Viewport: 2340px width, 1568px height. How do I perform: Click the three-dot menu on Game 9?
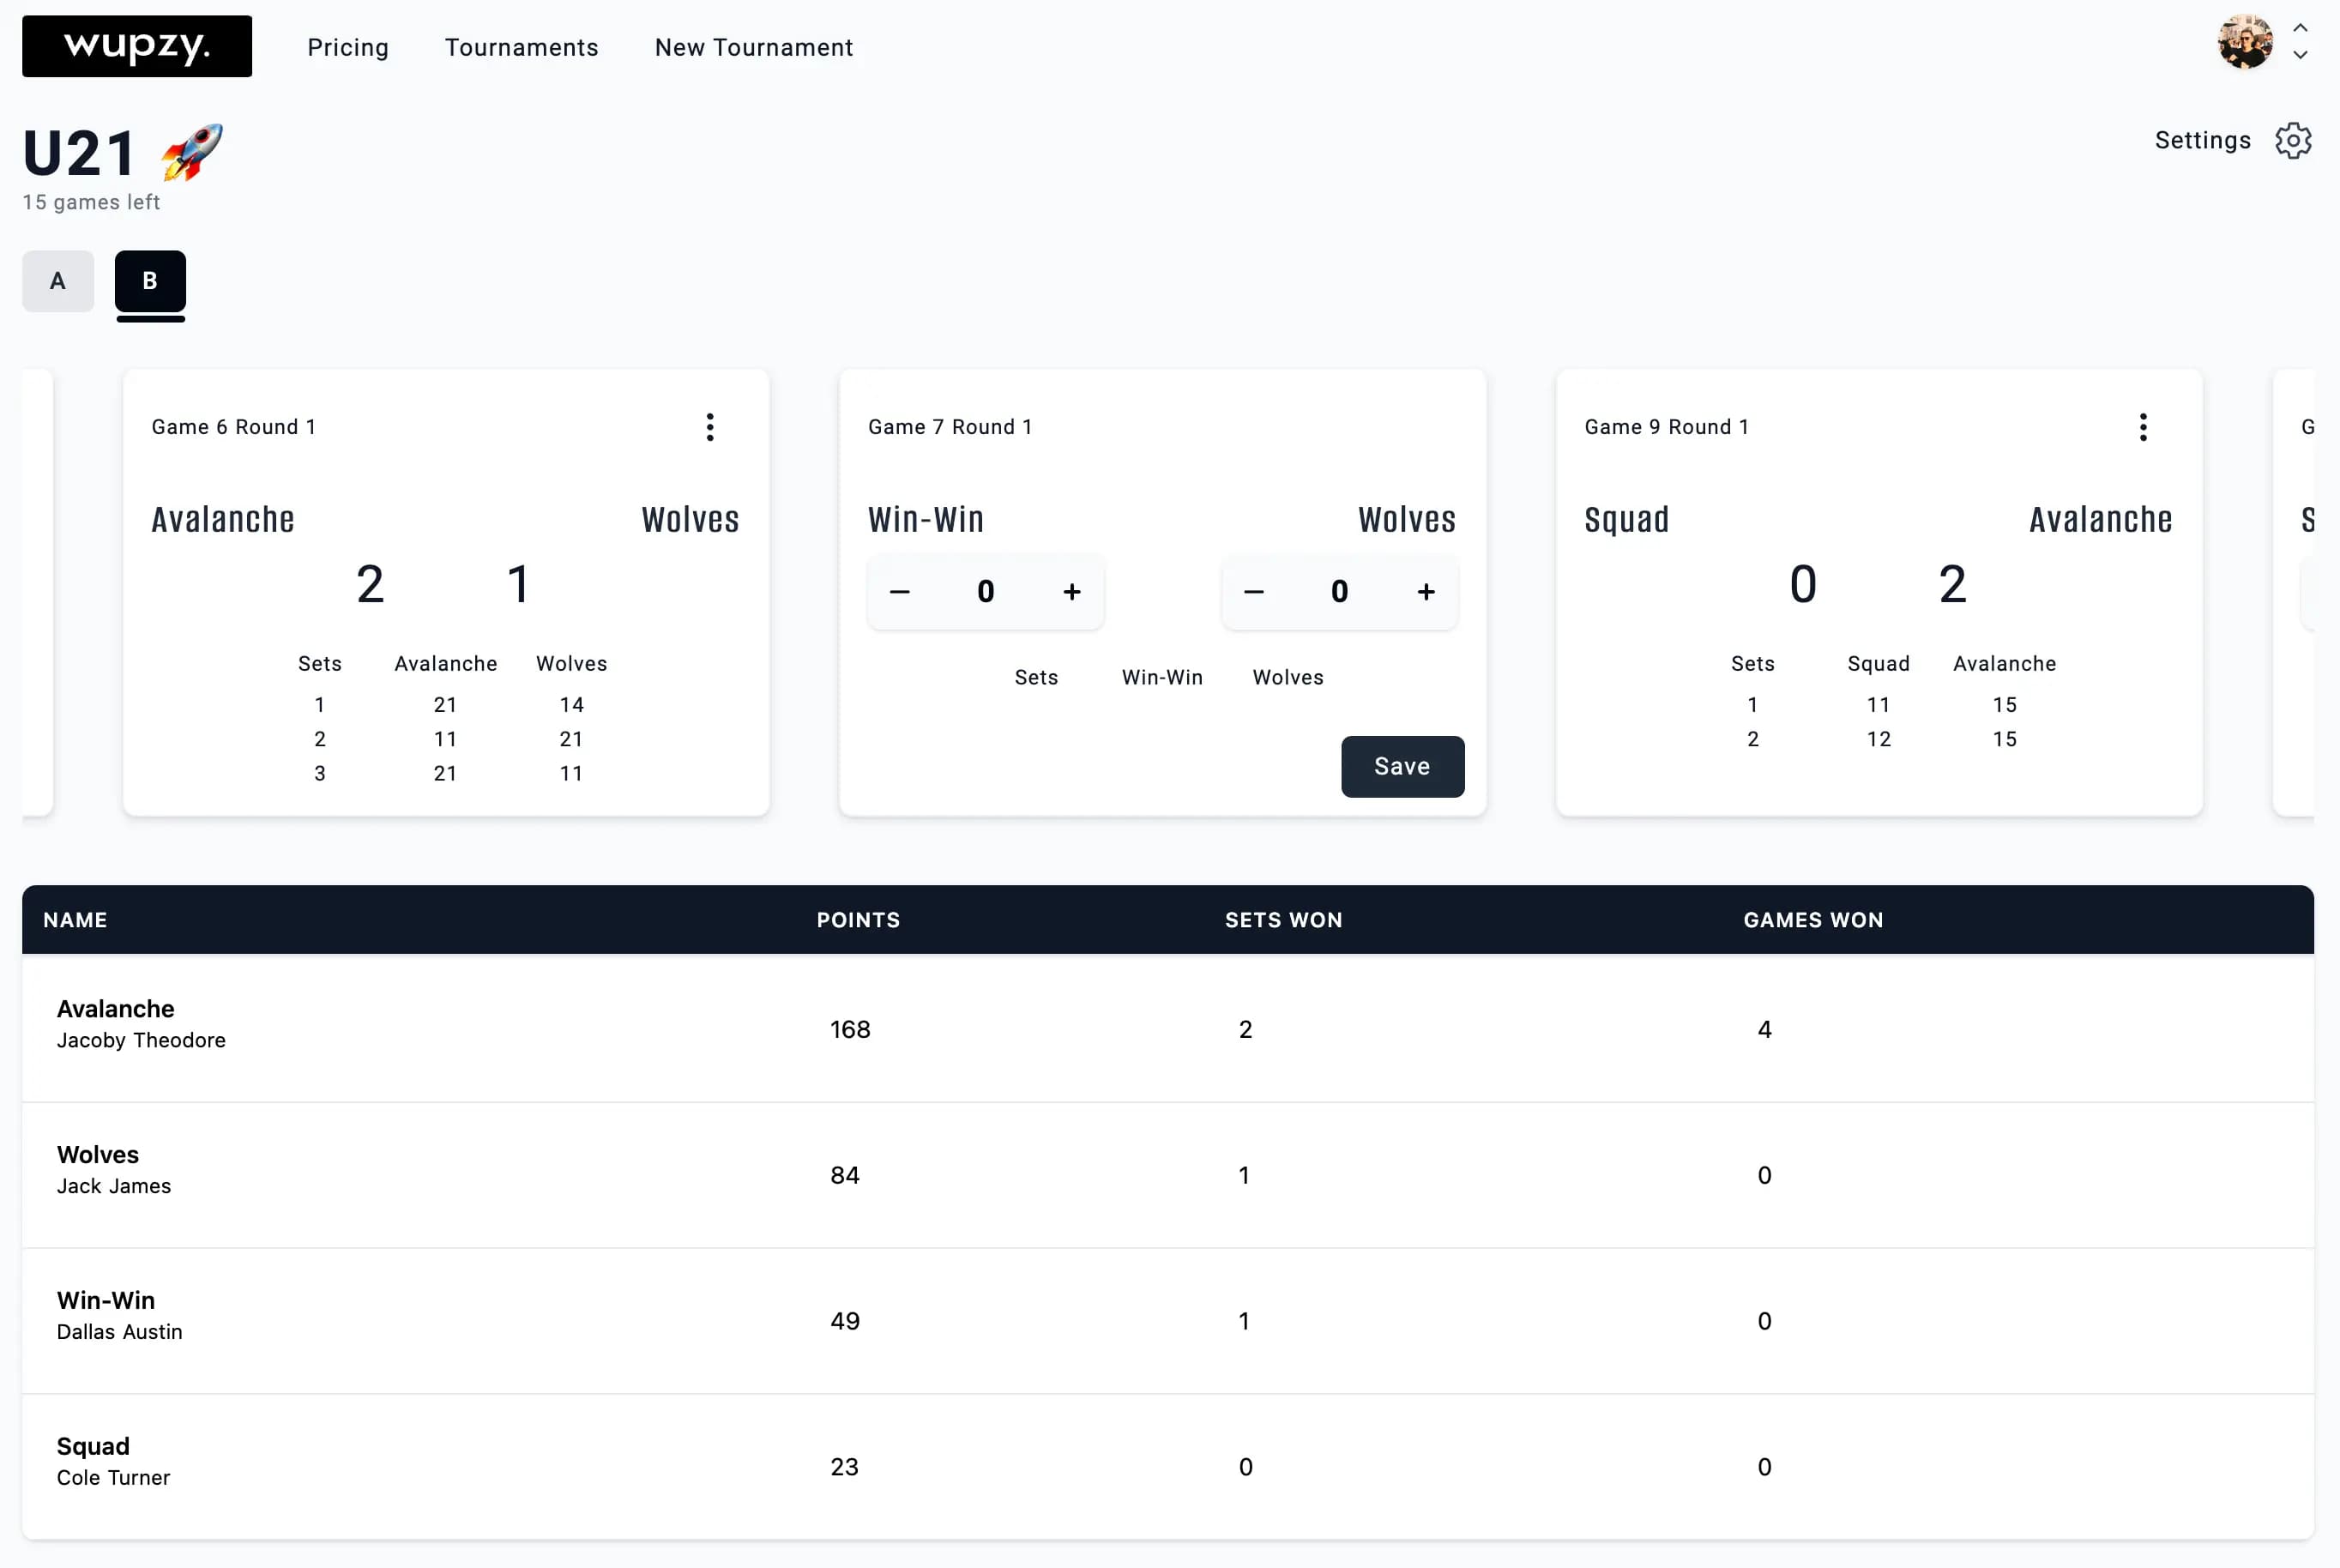pyautogui.click(x=2142, y=427)
